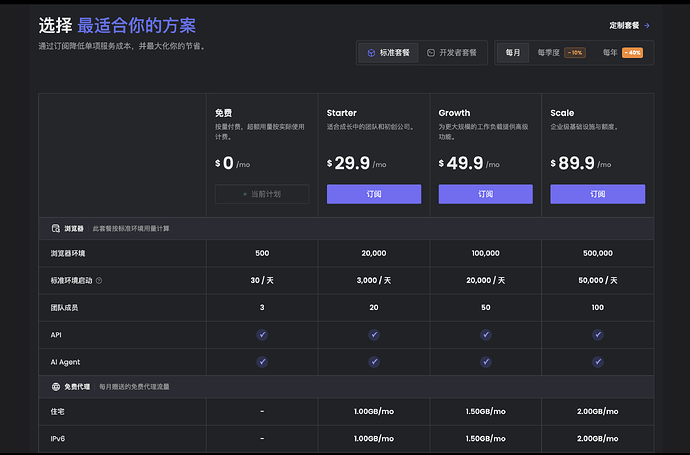Choose 每年 yearly billing
The image size is (690, 455).
pos(623,53)
